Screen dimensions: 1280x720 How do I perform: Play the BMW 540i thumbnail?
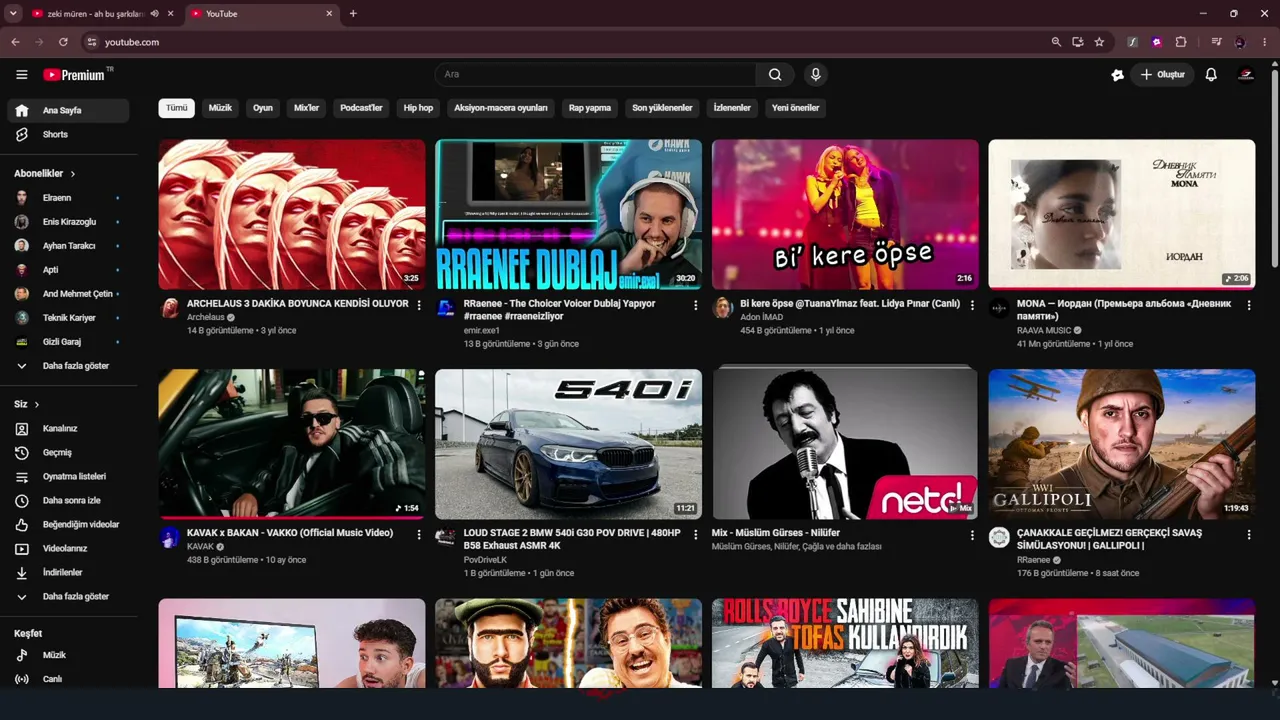click(x=568, y=444)
